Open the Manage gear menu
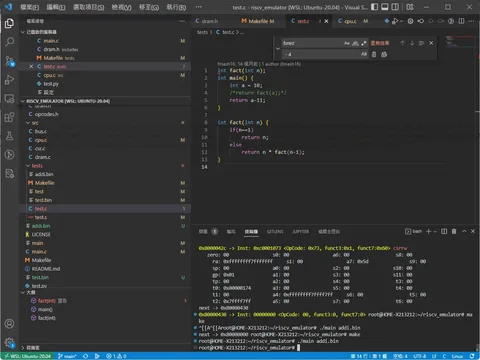Viewport: 480px width, 360px height. click(9, 342)
